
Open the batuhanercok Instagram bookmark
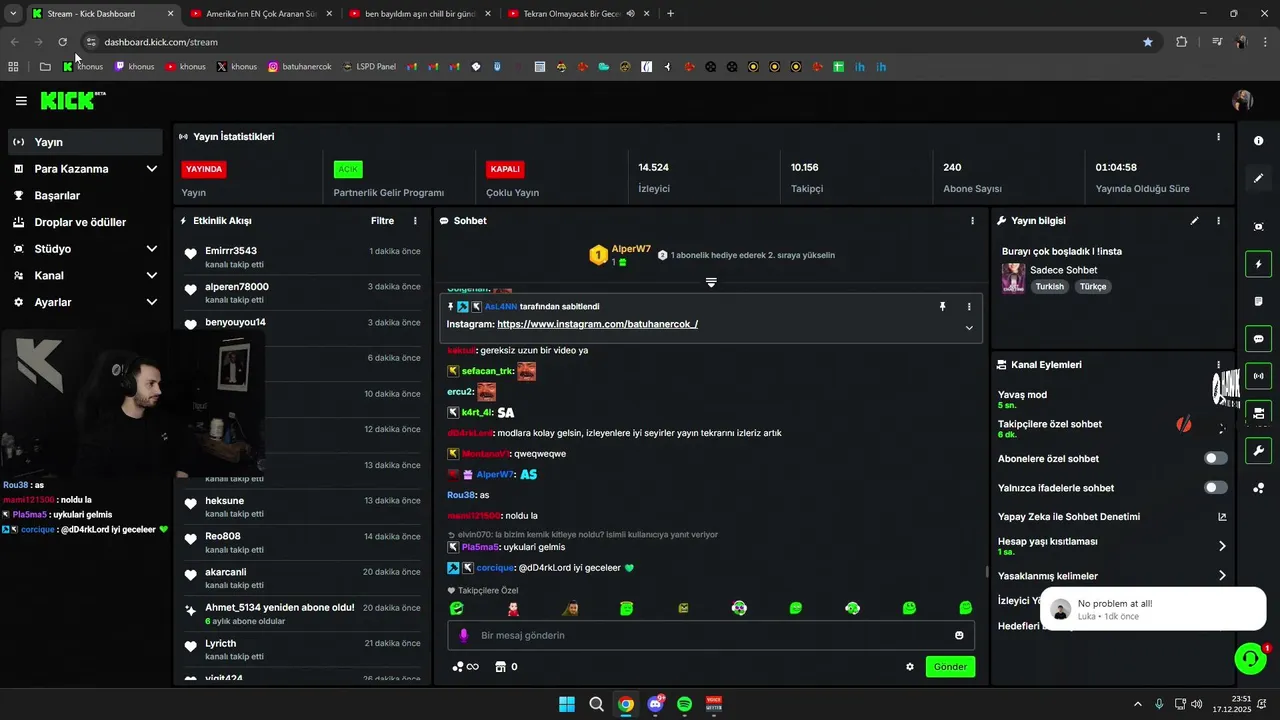point(300,67)
